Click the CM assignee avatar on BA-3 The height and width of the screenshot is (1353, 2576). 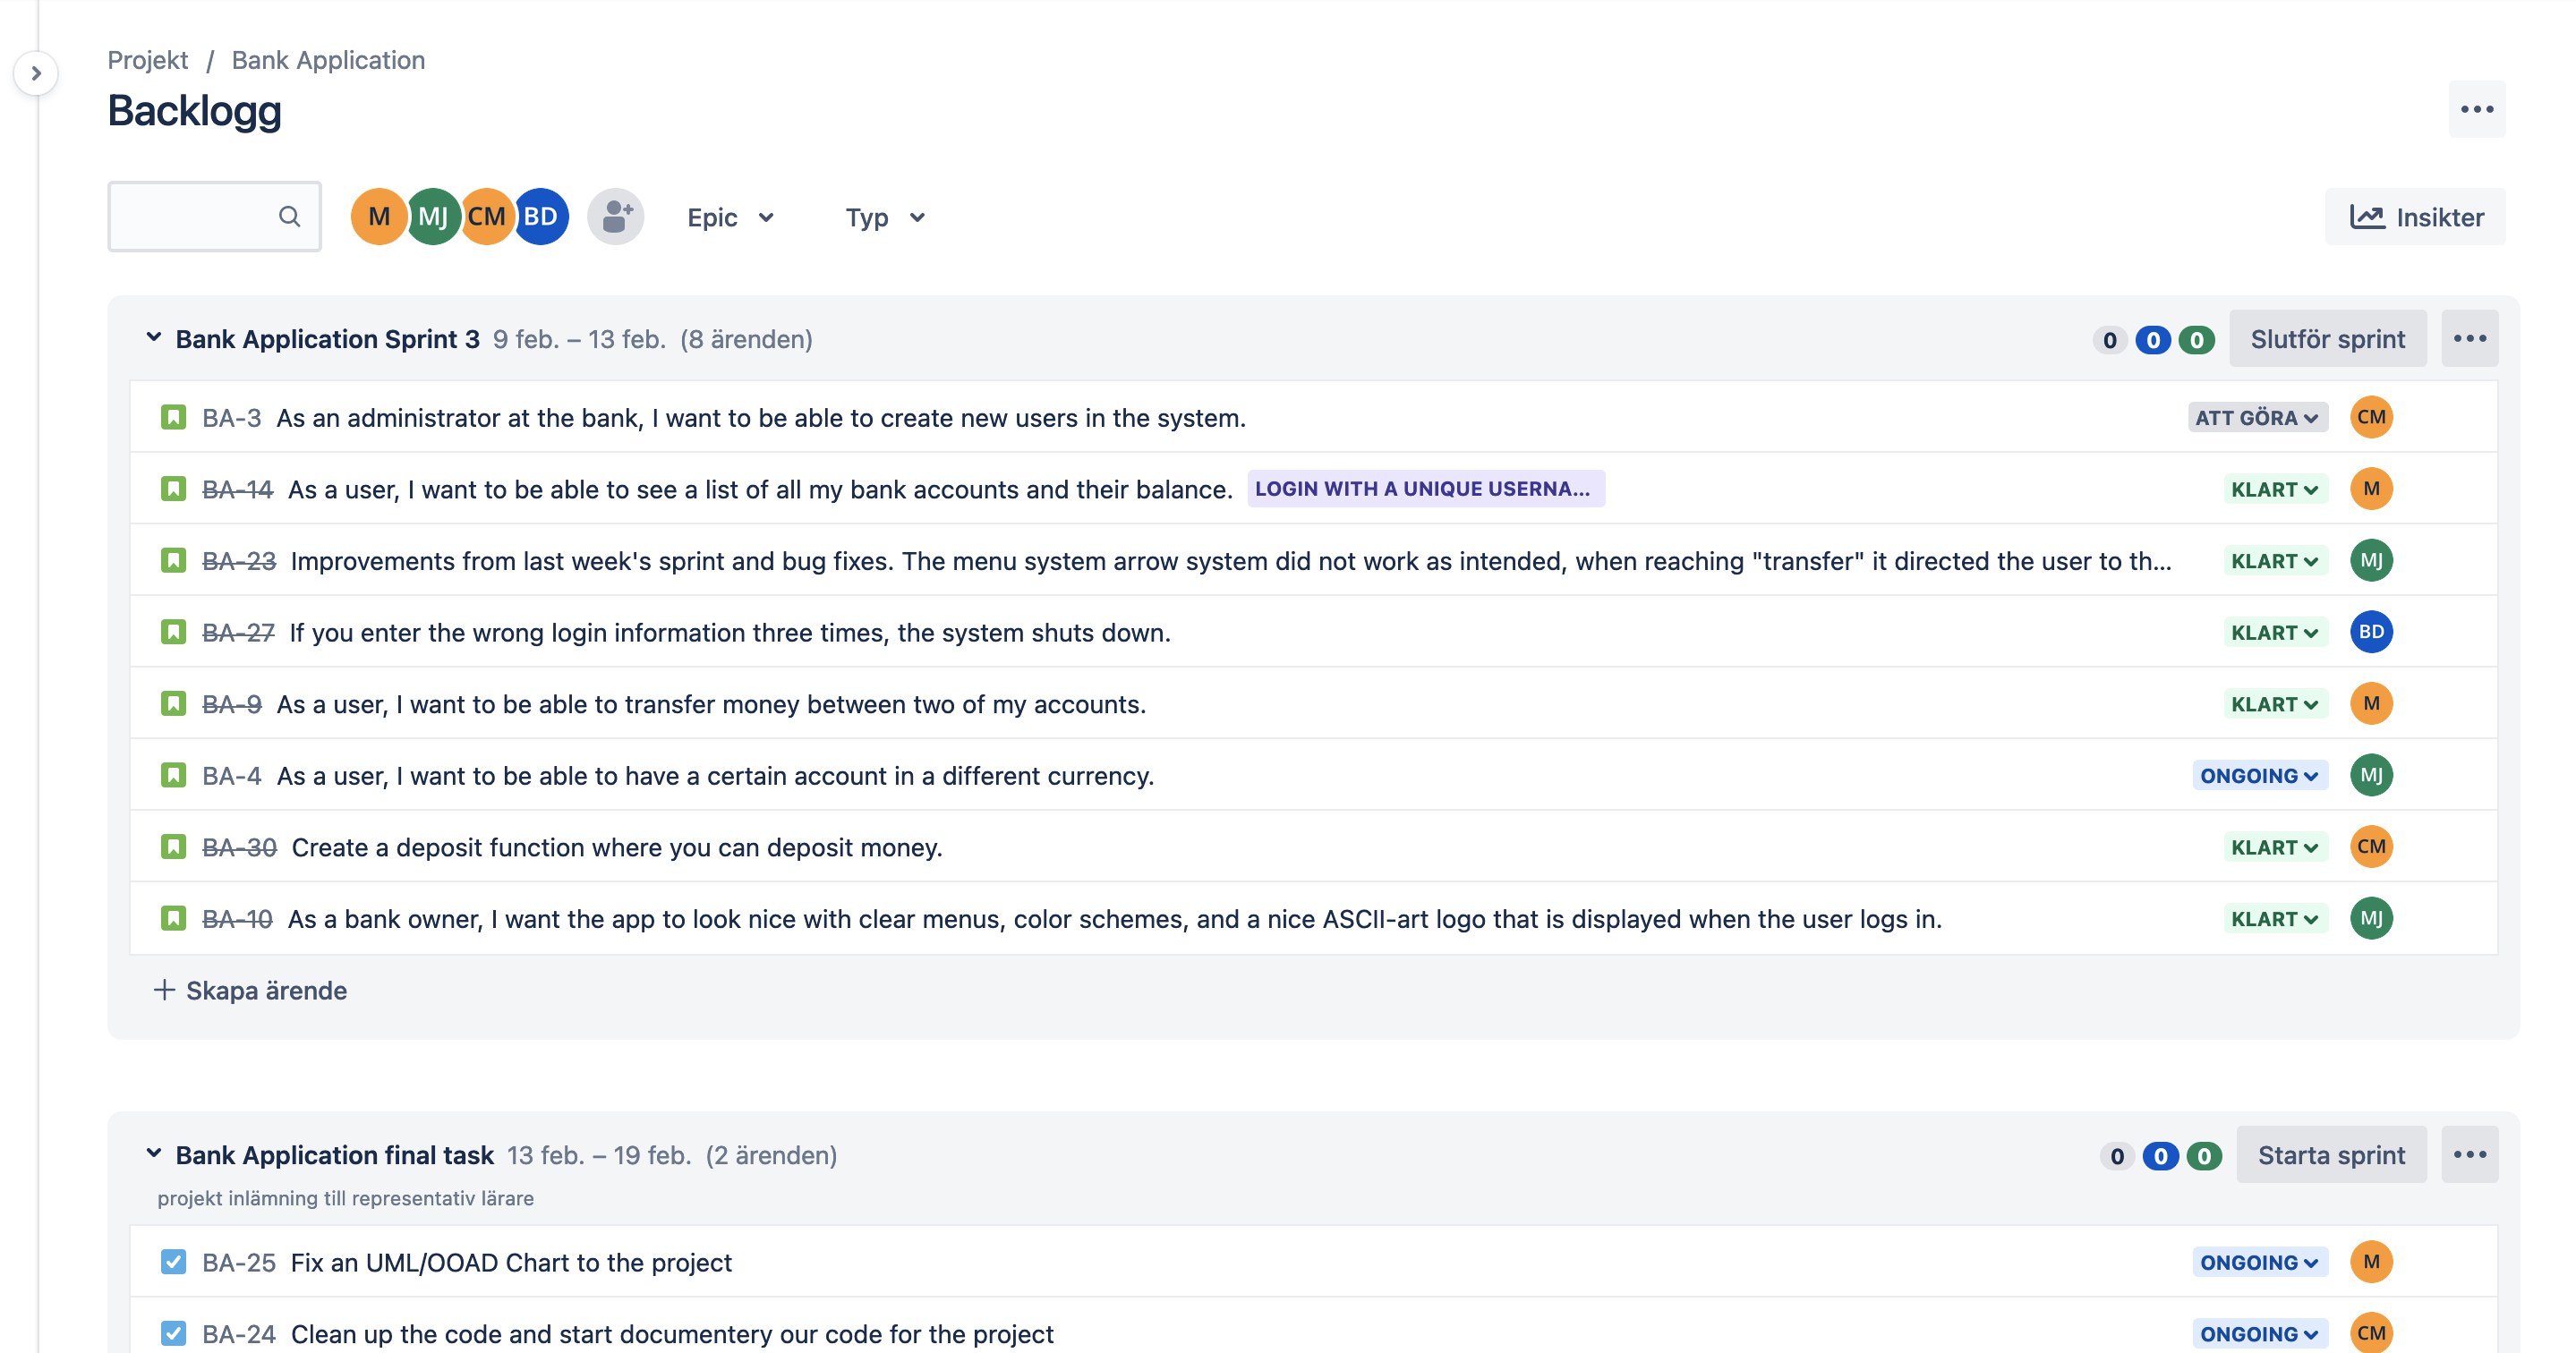tap(2371, 417)
